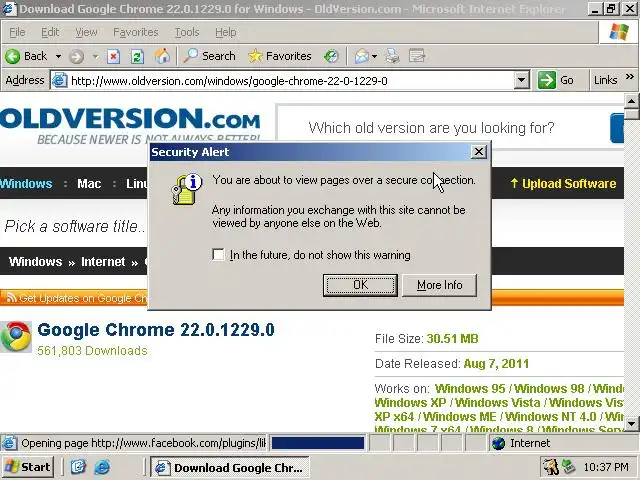640x480 pixels.
Task: Click the '30.51 MB' file size value
Action: point(452,339)
